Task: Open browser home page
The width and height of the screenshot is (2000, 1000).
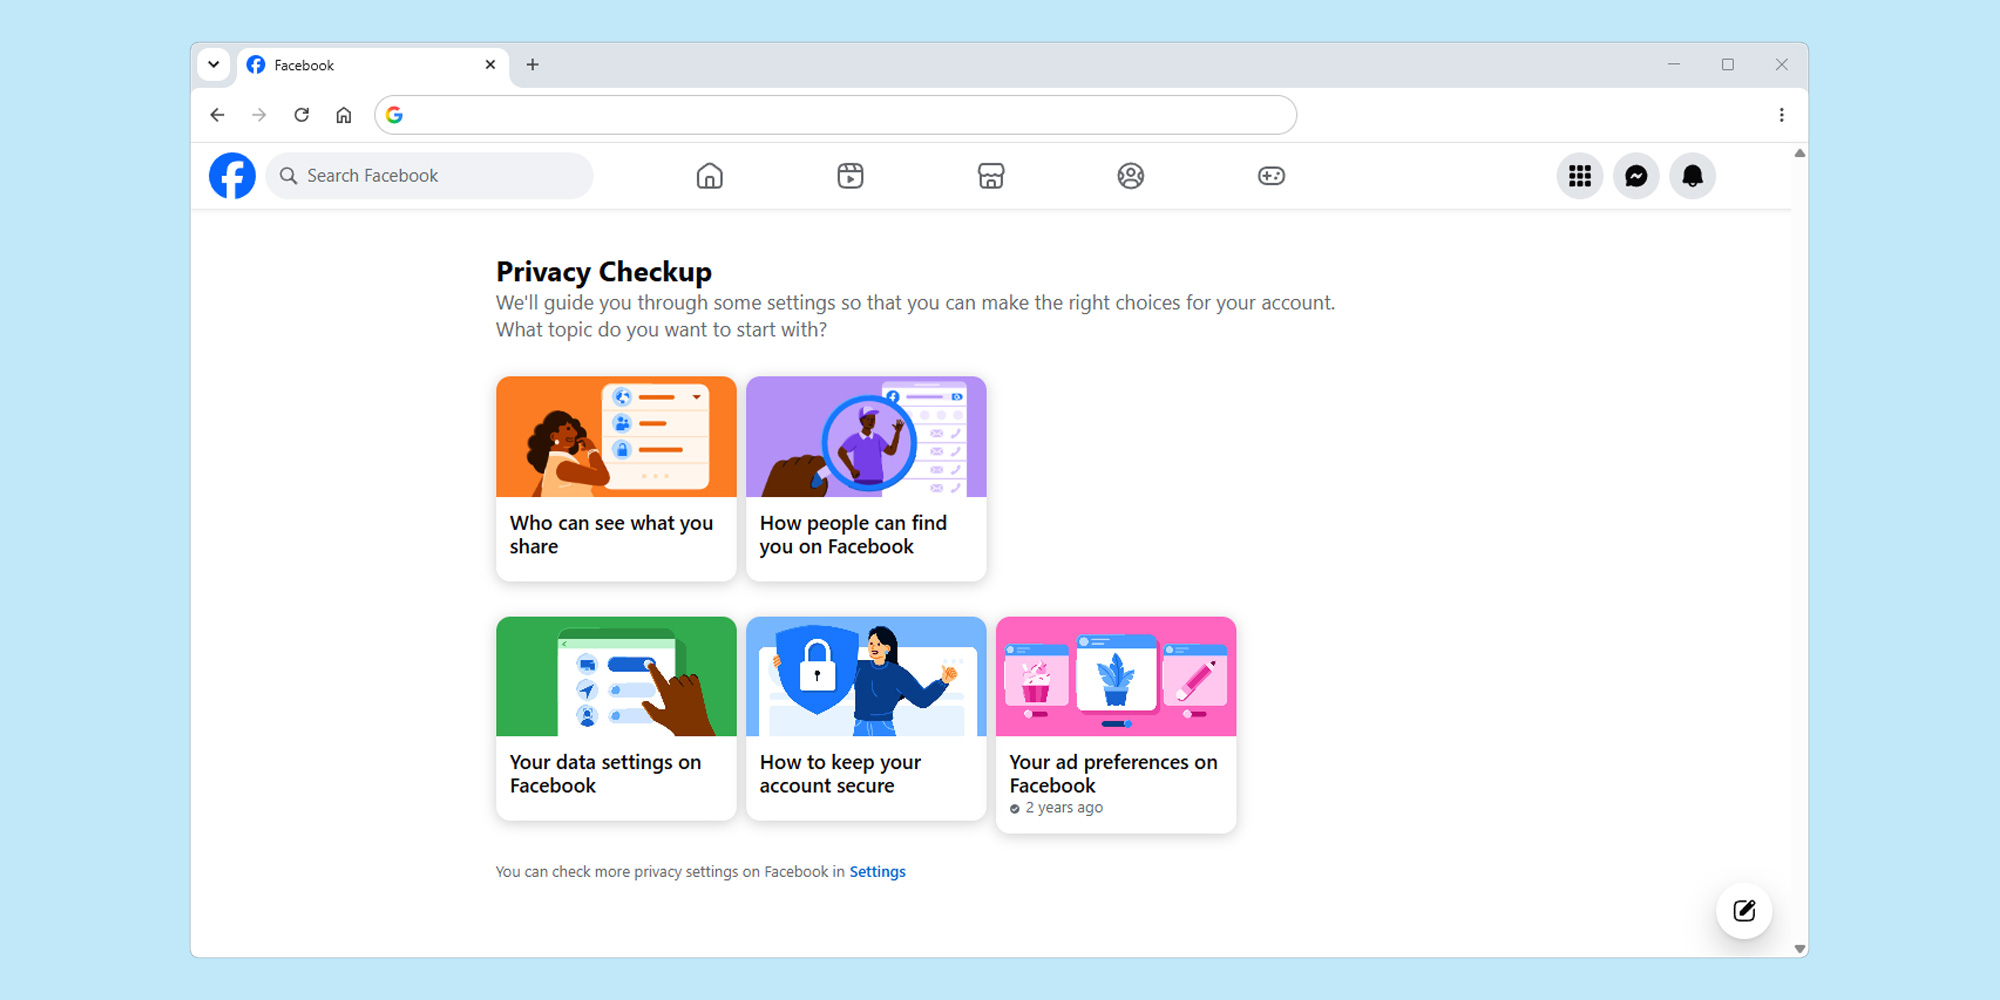Action: 344,115
